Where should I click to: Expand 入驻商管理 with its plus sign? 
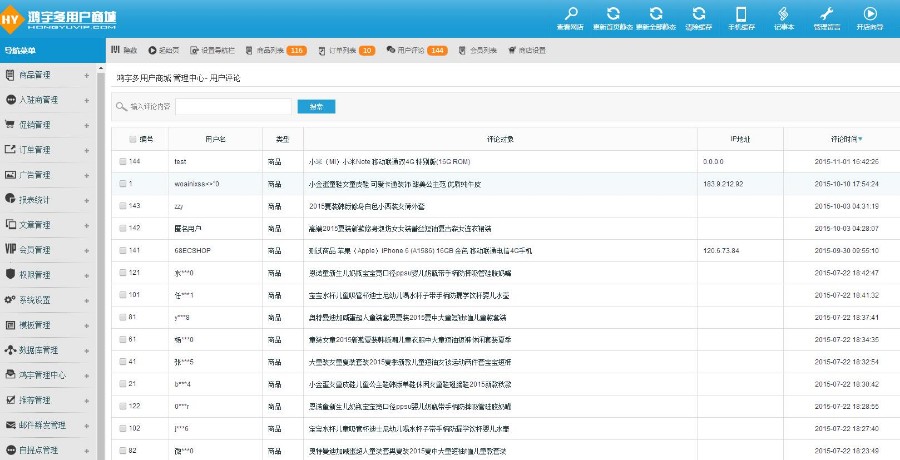coord(87,100)
